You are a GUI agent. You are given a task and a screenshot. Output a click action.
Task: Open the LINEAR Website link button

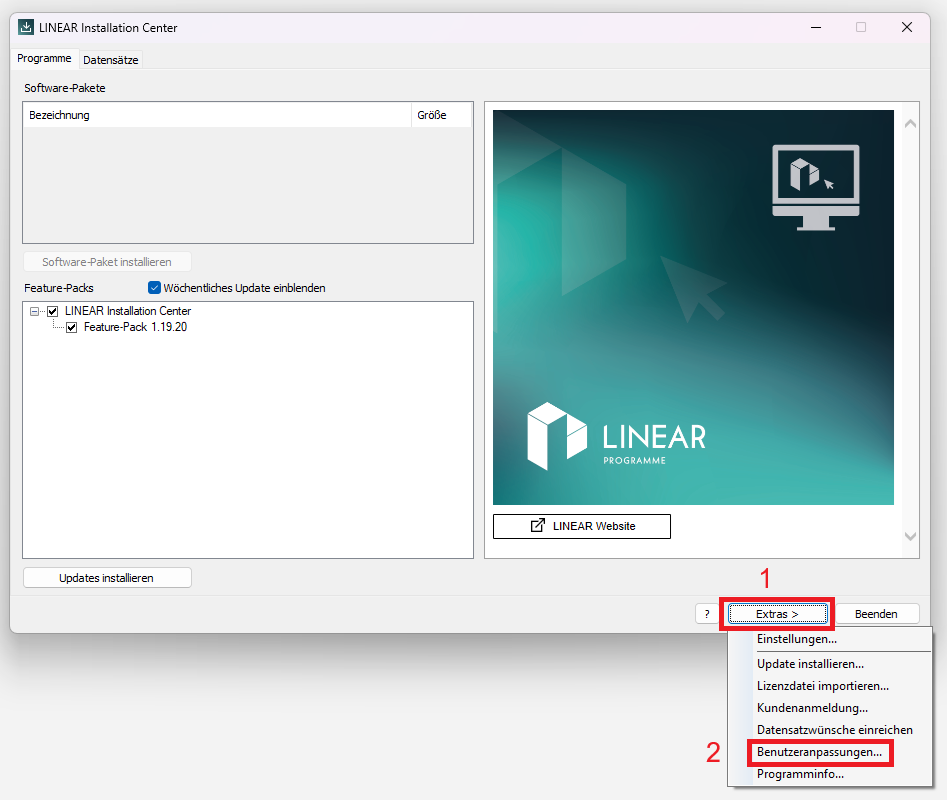[582, 526]
